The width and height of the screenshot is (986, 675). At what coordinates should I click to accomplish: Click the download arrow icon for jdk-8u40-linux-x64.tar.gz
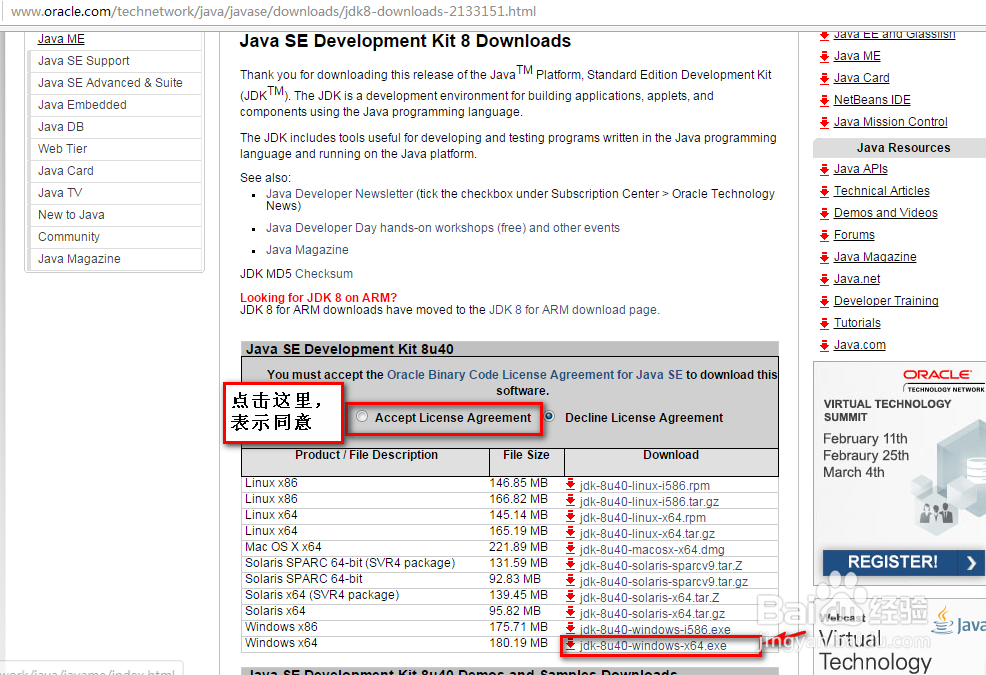tap(570, 533)
